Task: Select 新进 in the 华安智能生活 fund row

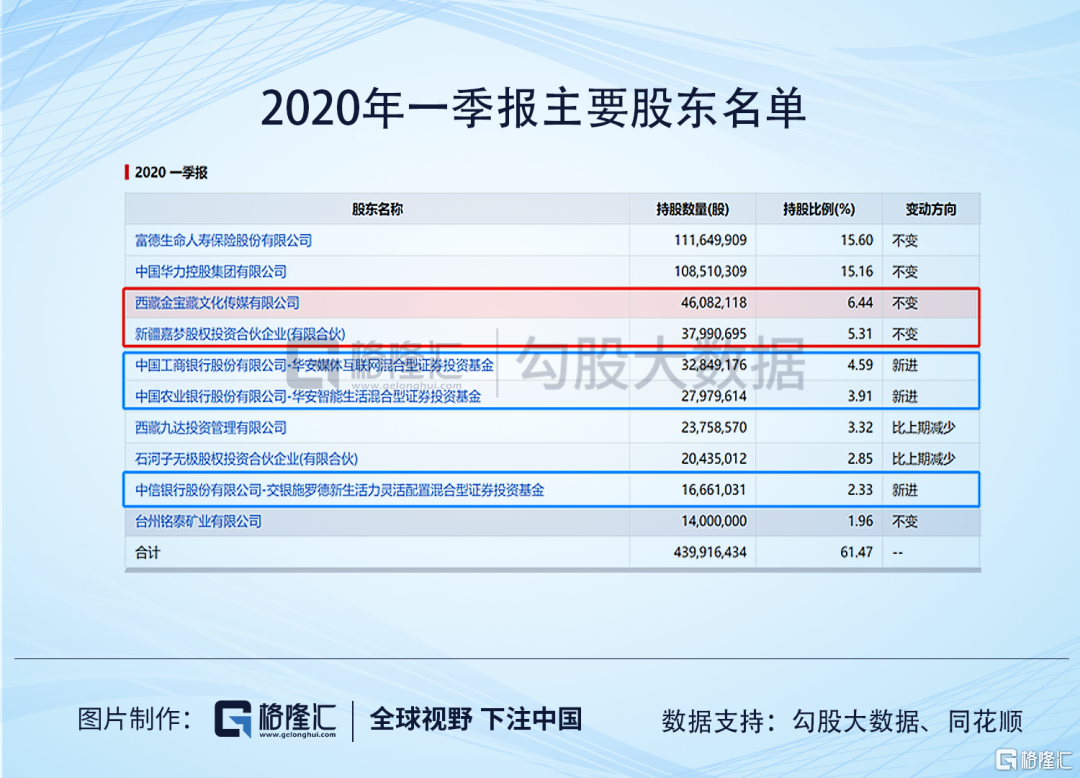Action: pos(905,397)
